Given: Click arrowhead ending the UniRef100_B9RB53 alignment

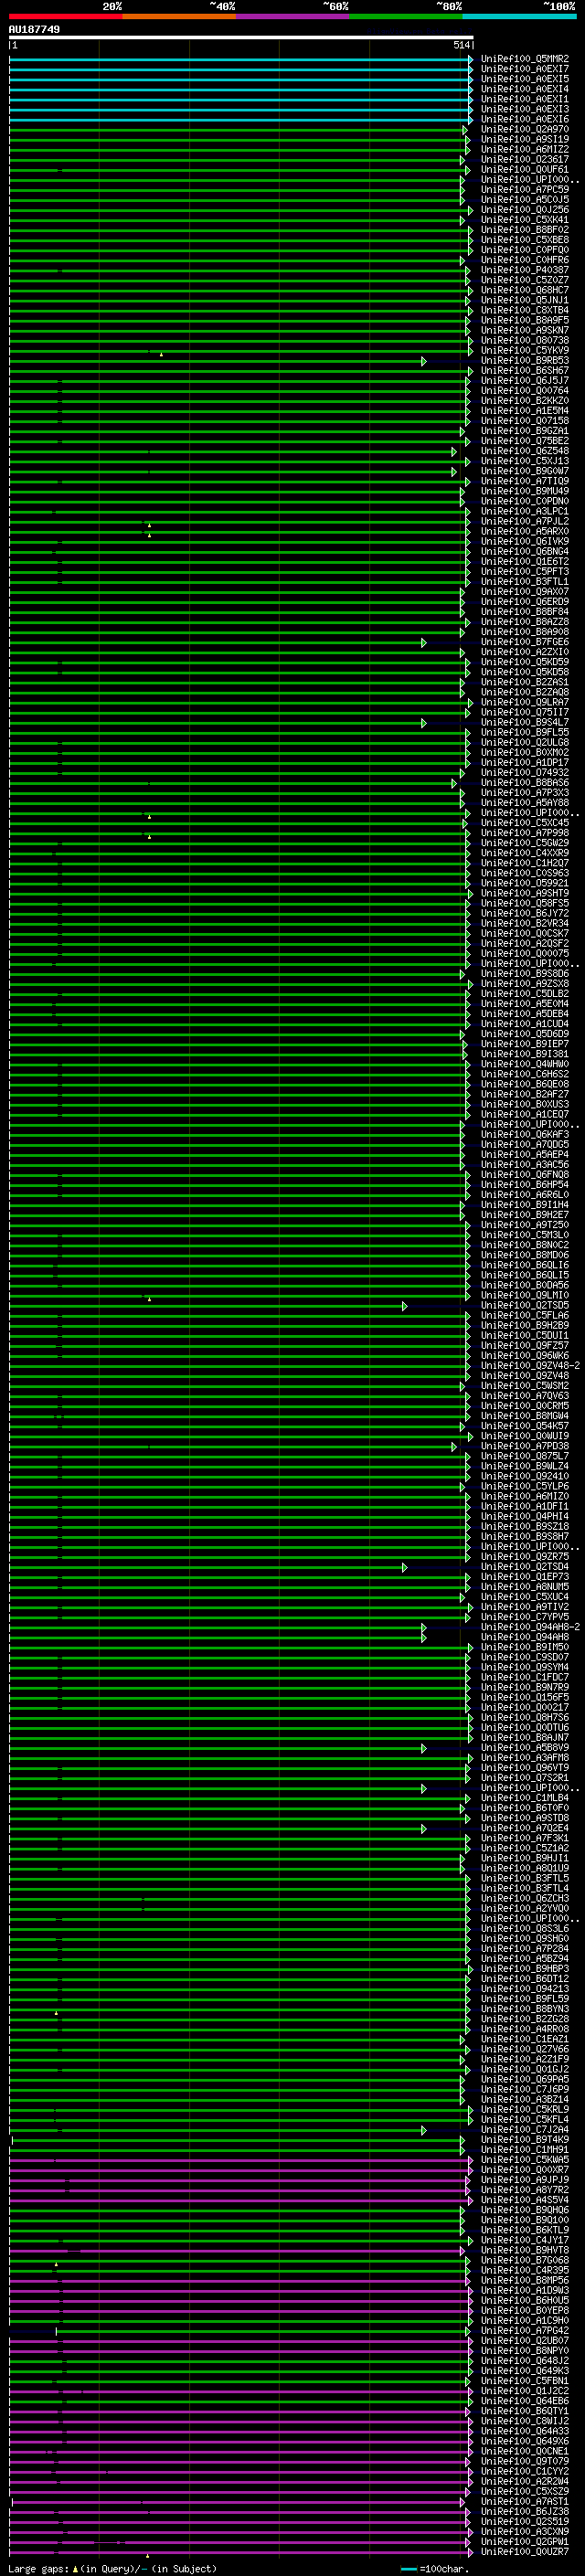Looking at the screenshot, I should click(424, 361).
